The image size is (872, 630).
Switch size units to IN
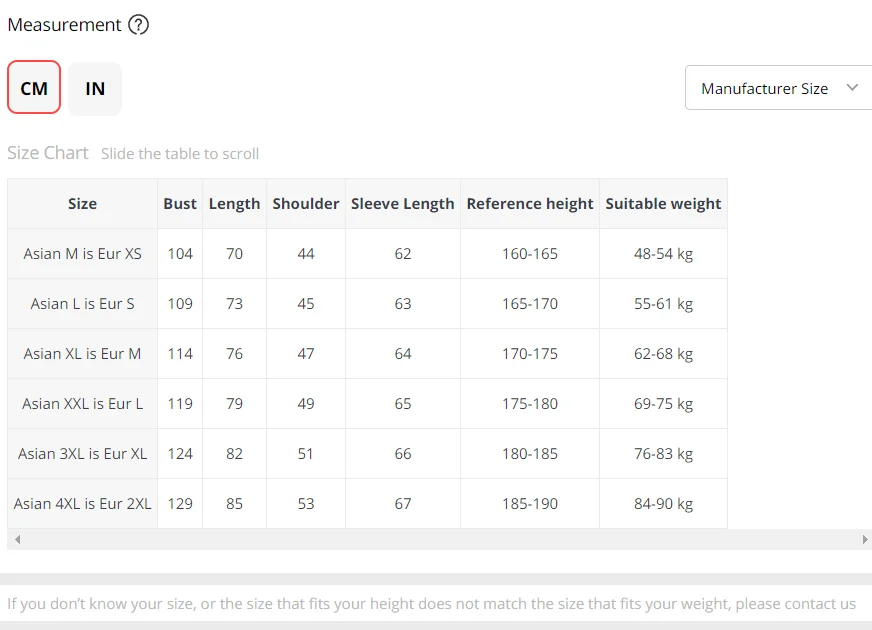point(95,87)
